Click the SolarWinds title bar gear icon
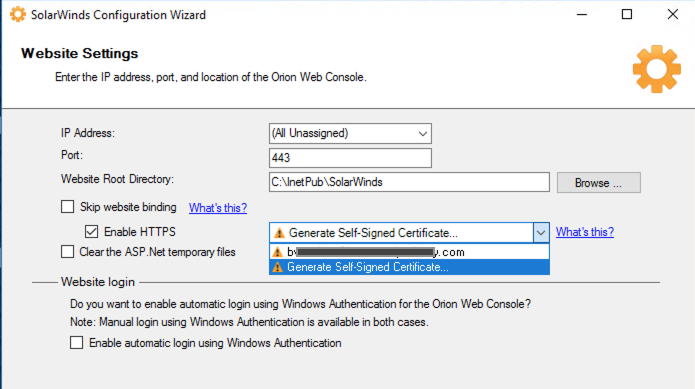This screenshot has width=695, height=389. (18, 14)
